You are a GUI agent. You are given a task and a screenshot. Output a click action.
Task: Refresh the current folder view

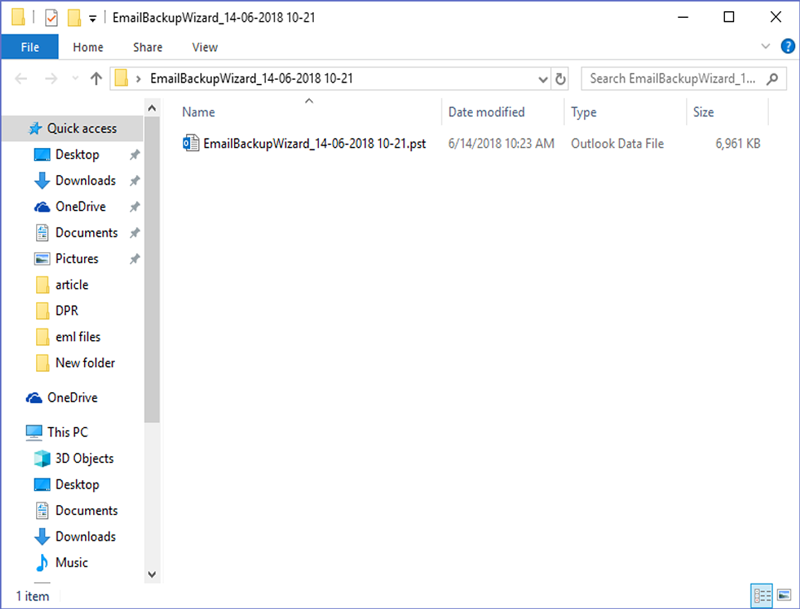pyautogui.click(x=560, y=79)
